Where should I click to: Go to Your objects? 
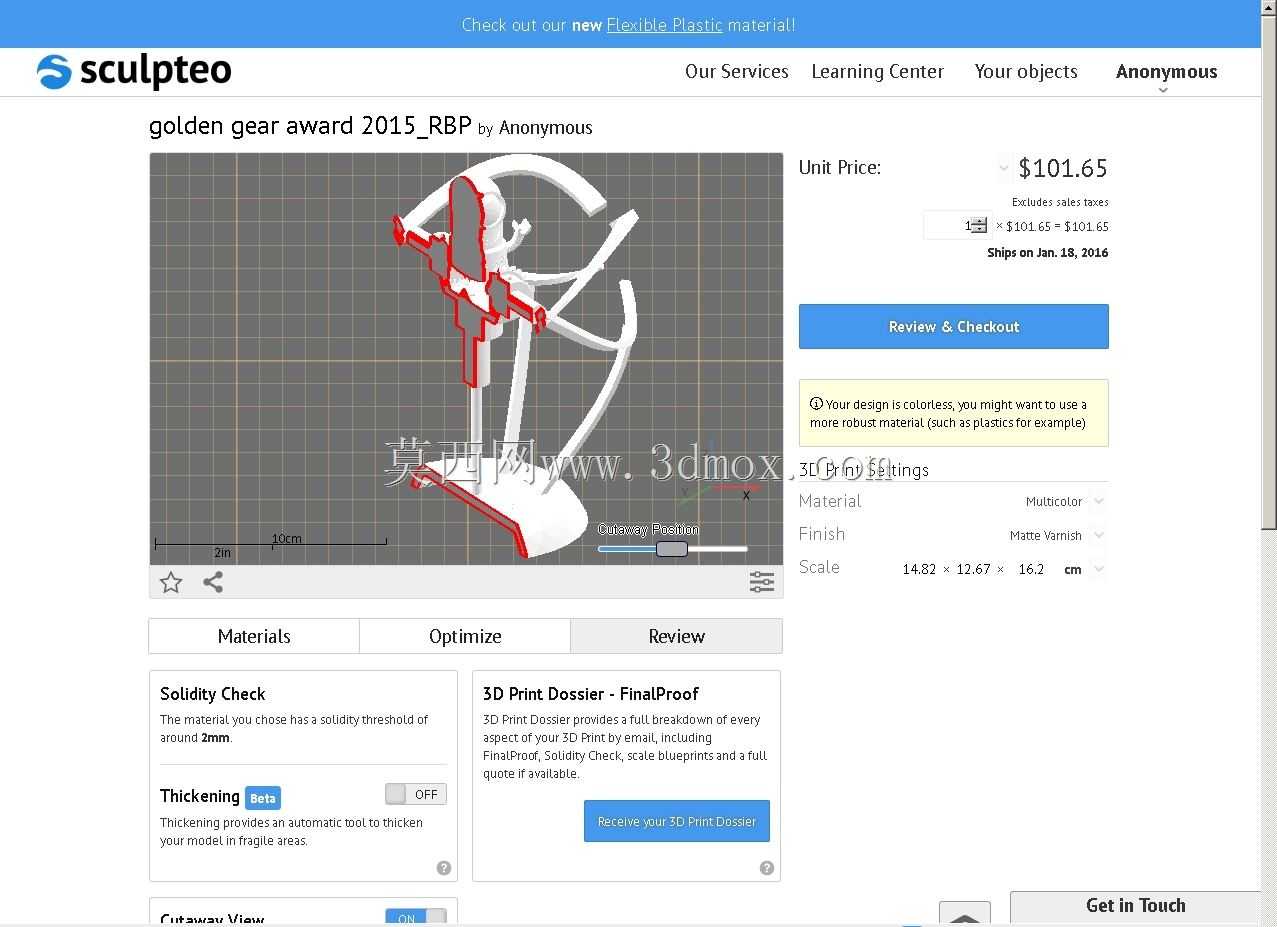1026,71
